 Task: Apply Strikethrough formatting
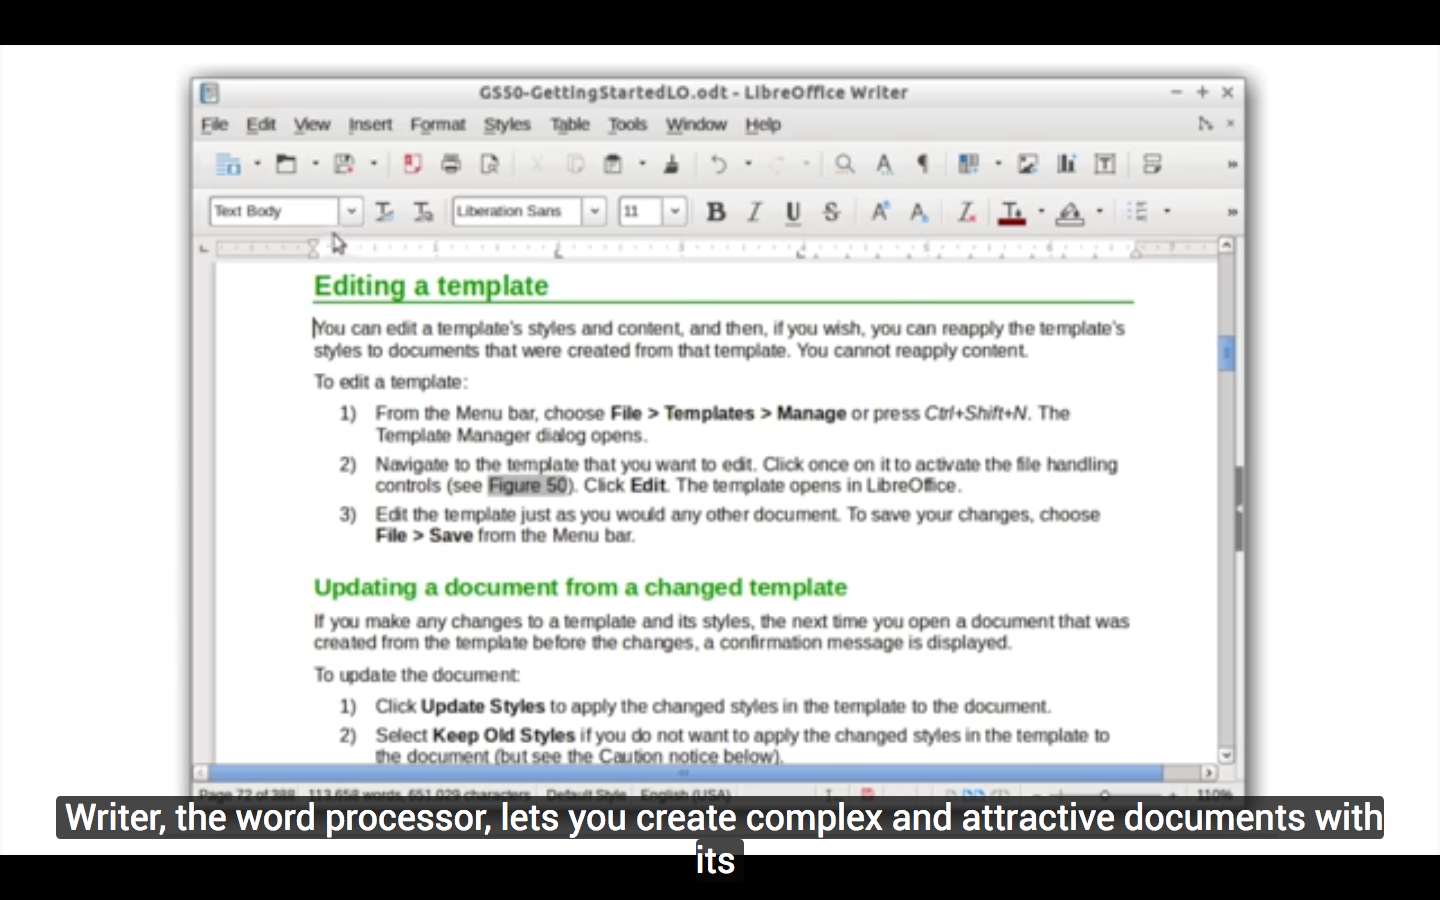(x=832, y=212)
